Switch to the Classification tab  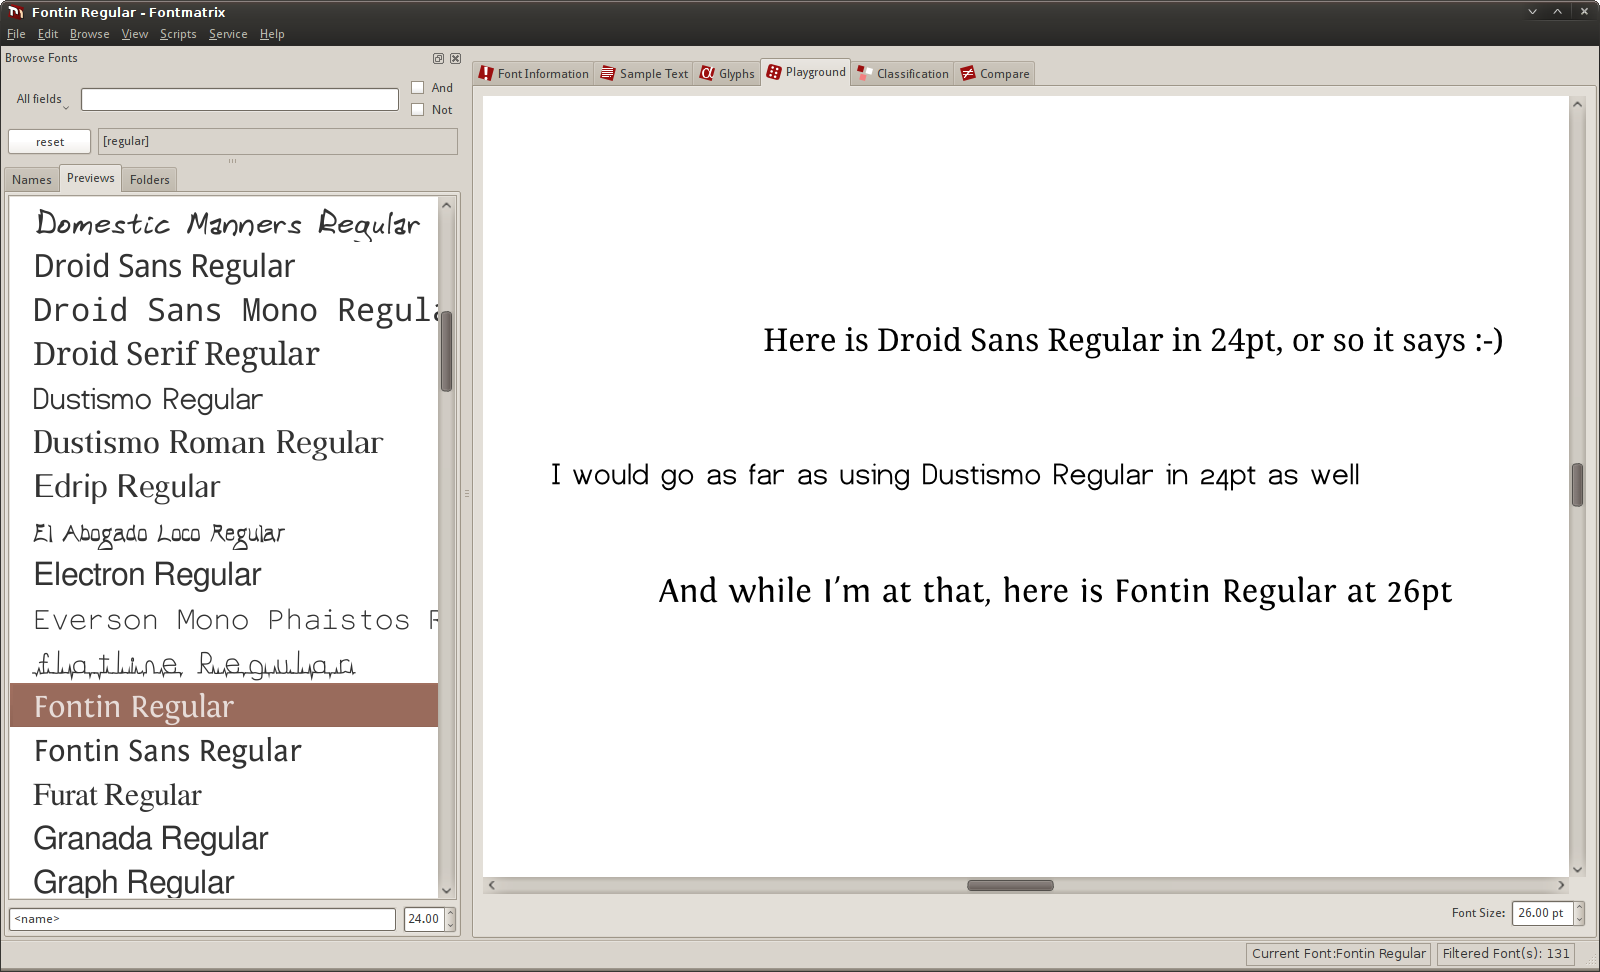coord(903,73)
